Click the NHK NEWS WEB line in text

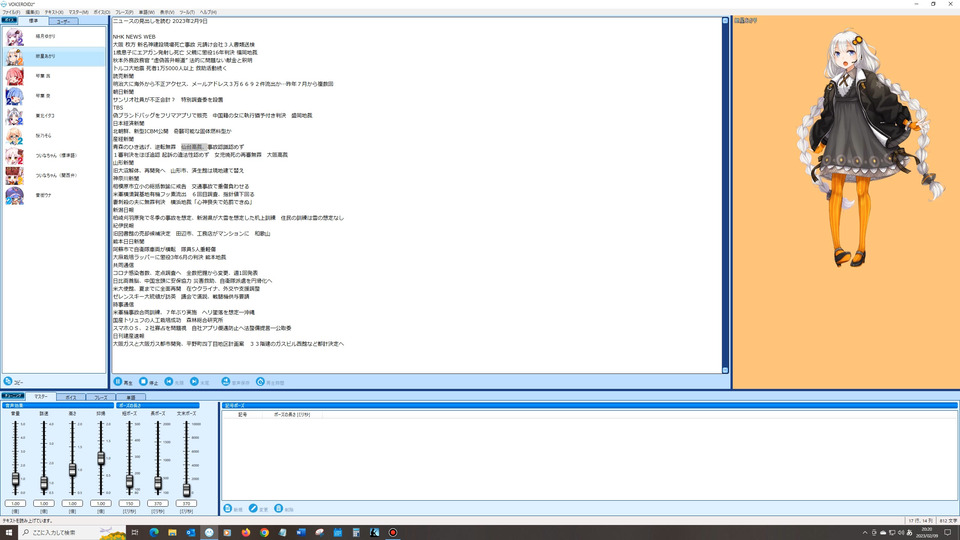[x=134, y=37]
